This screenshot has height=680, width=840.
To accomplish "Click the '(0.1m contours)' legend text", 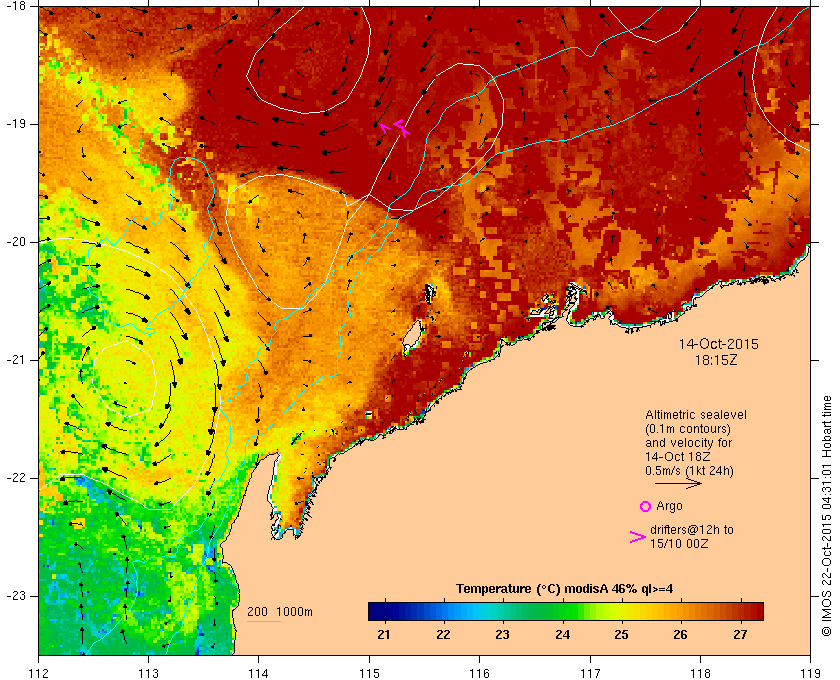I will click(x=688, y=429).
